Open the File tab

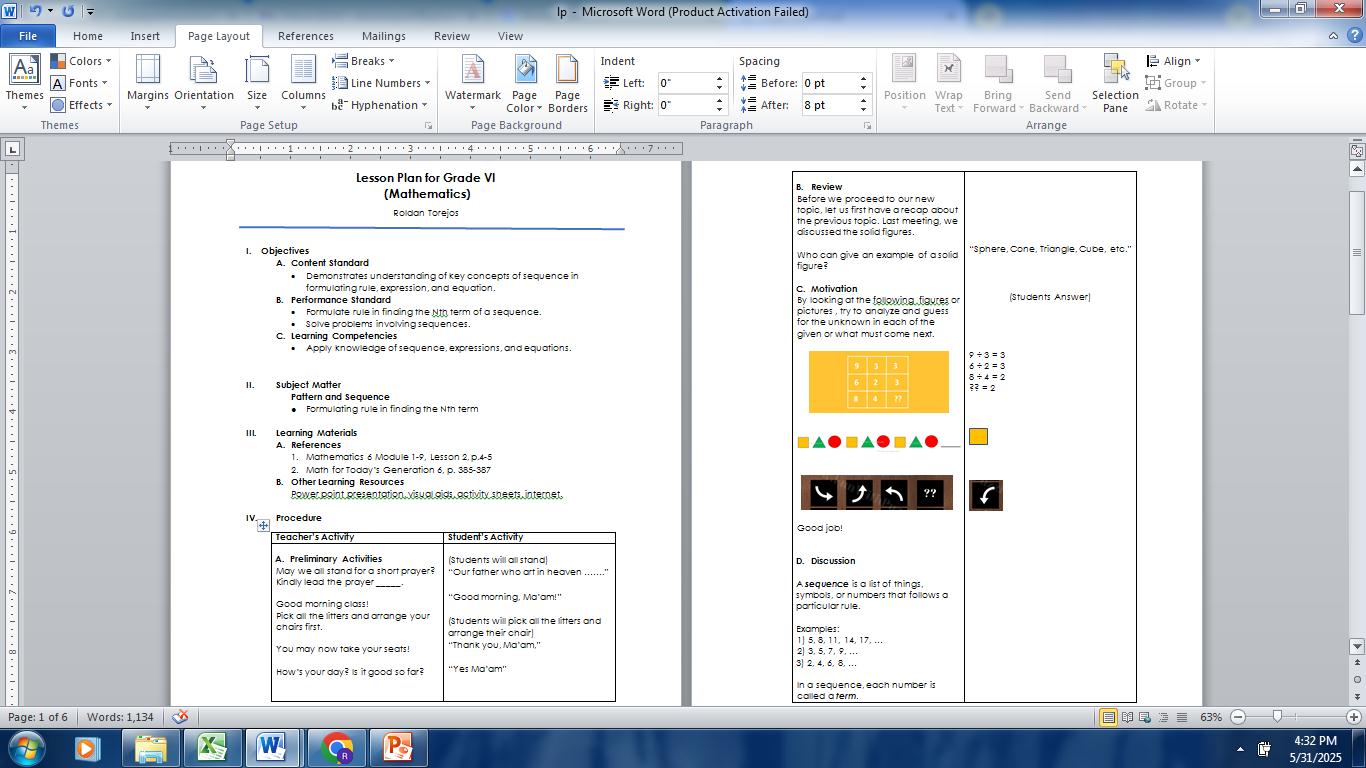pos(28,36)
